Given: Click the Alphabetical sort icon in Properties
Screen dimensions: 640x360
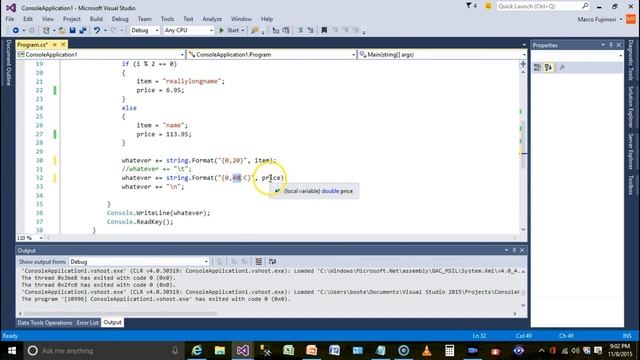Looking at the screenshot, I should click(x=549, y=67).
